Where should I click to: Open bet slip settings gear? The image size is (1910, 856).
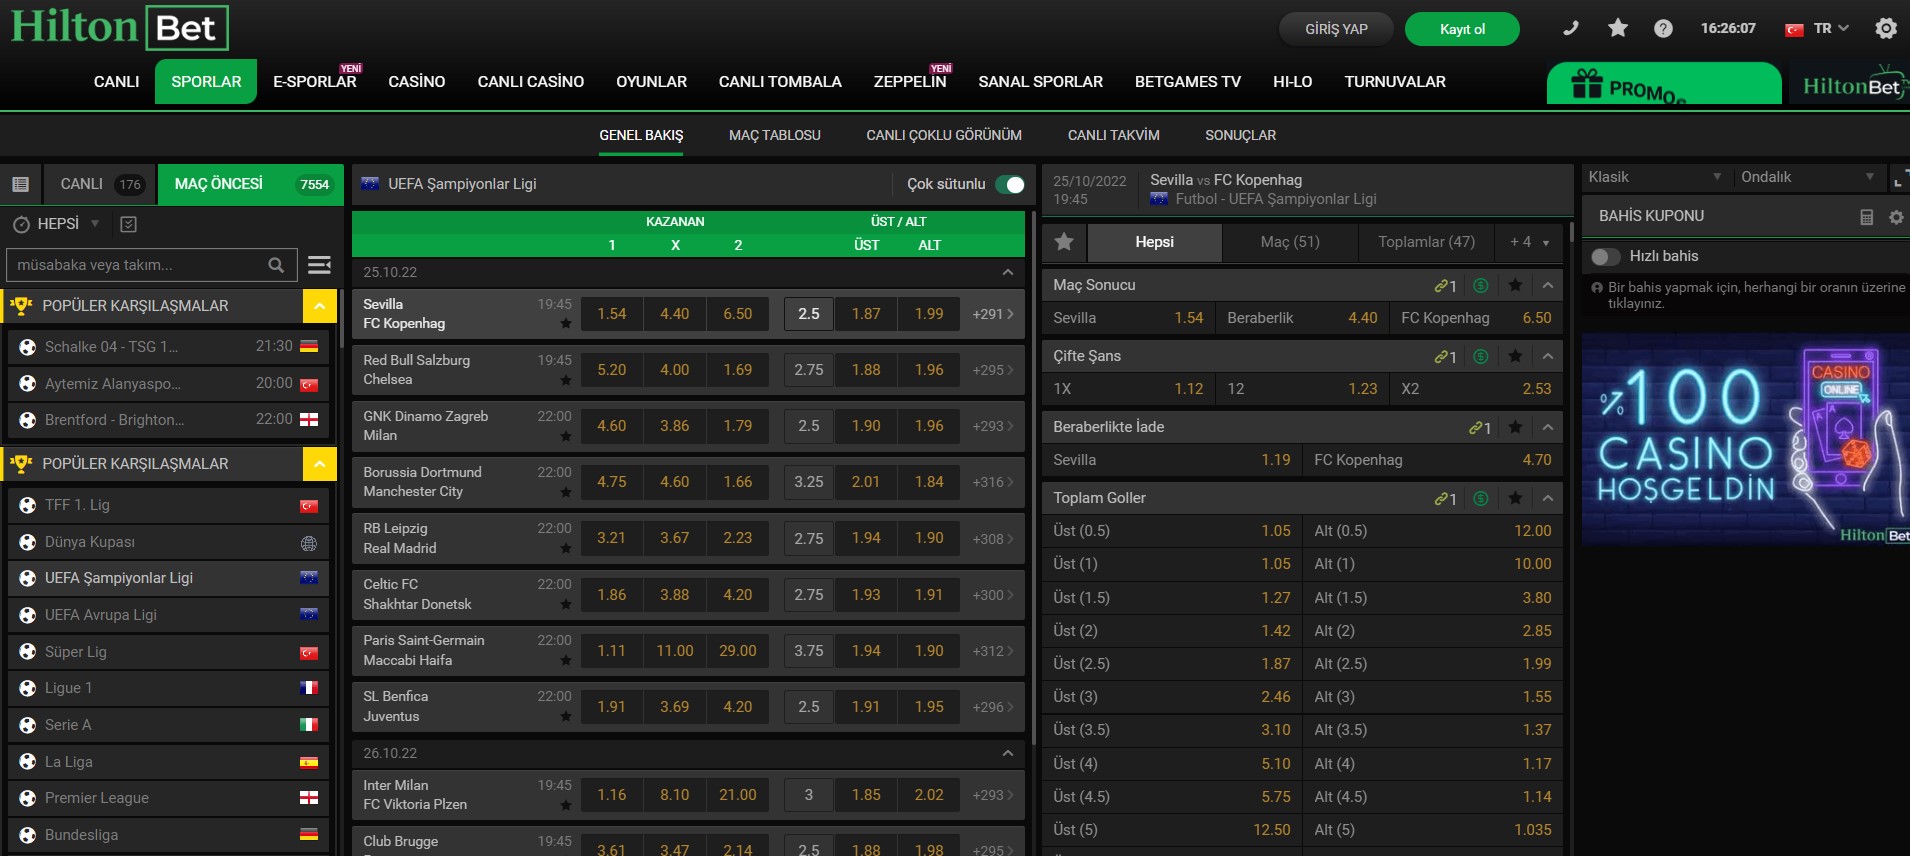point(1896,217)
